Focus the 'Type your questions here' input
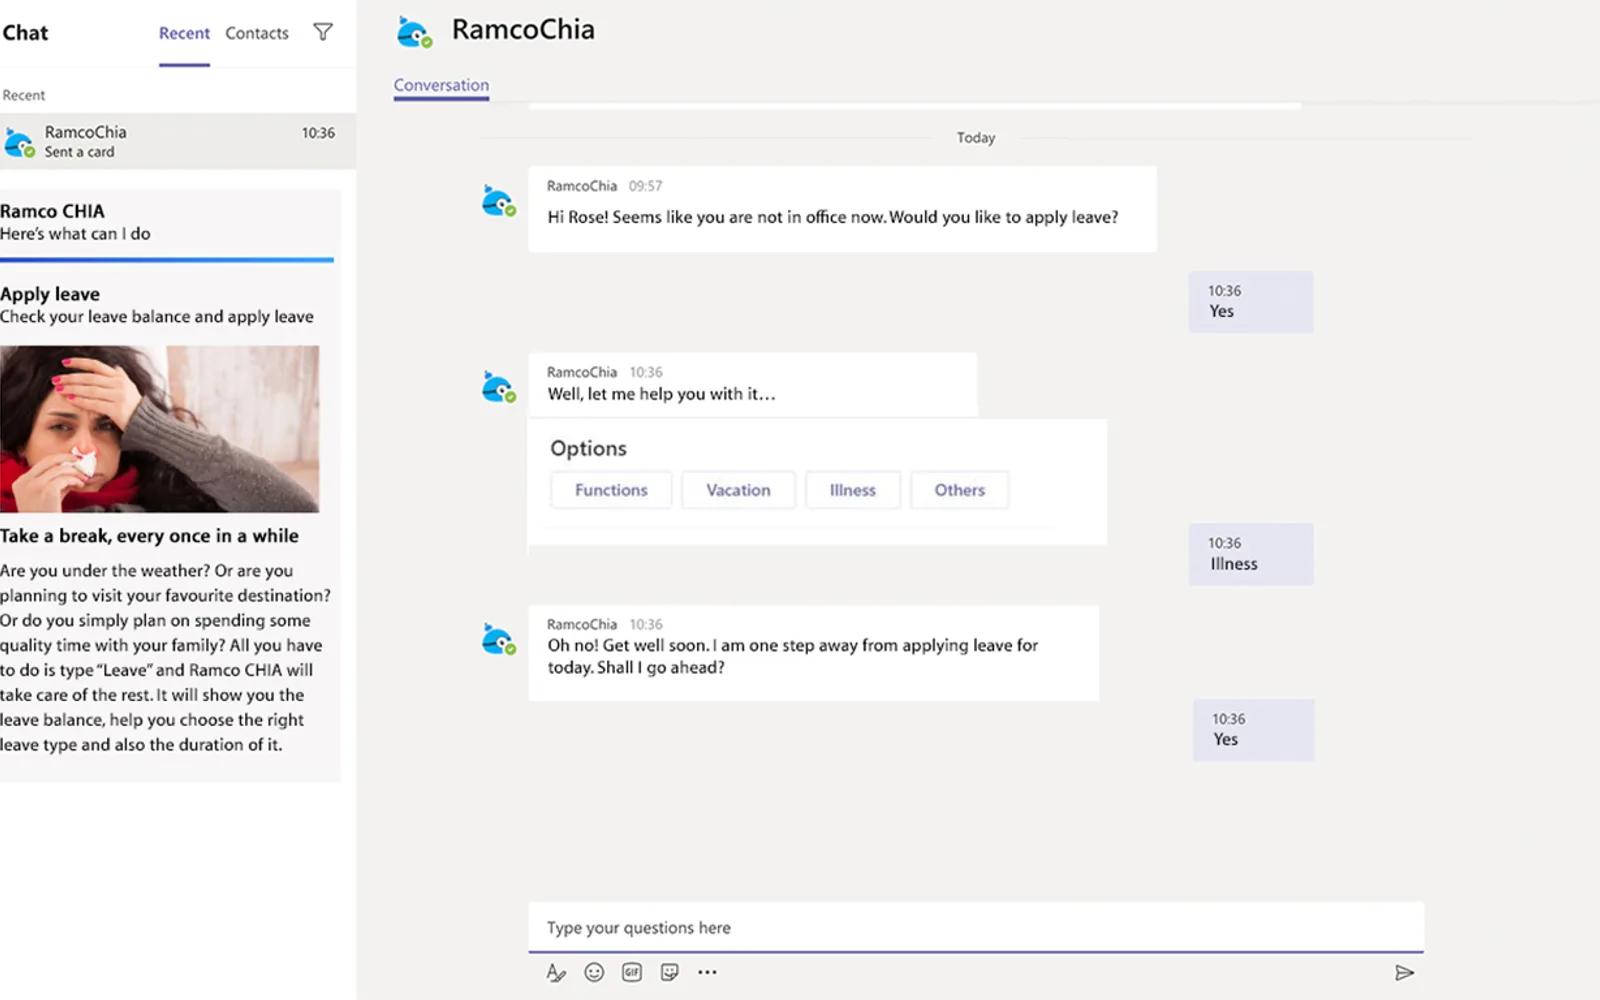1600x1000 pixels. click(x=976, y=927)
